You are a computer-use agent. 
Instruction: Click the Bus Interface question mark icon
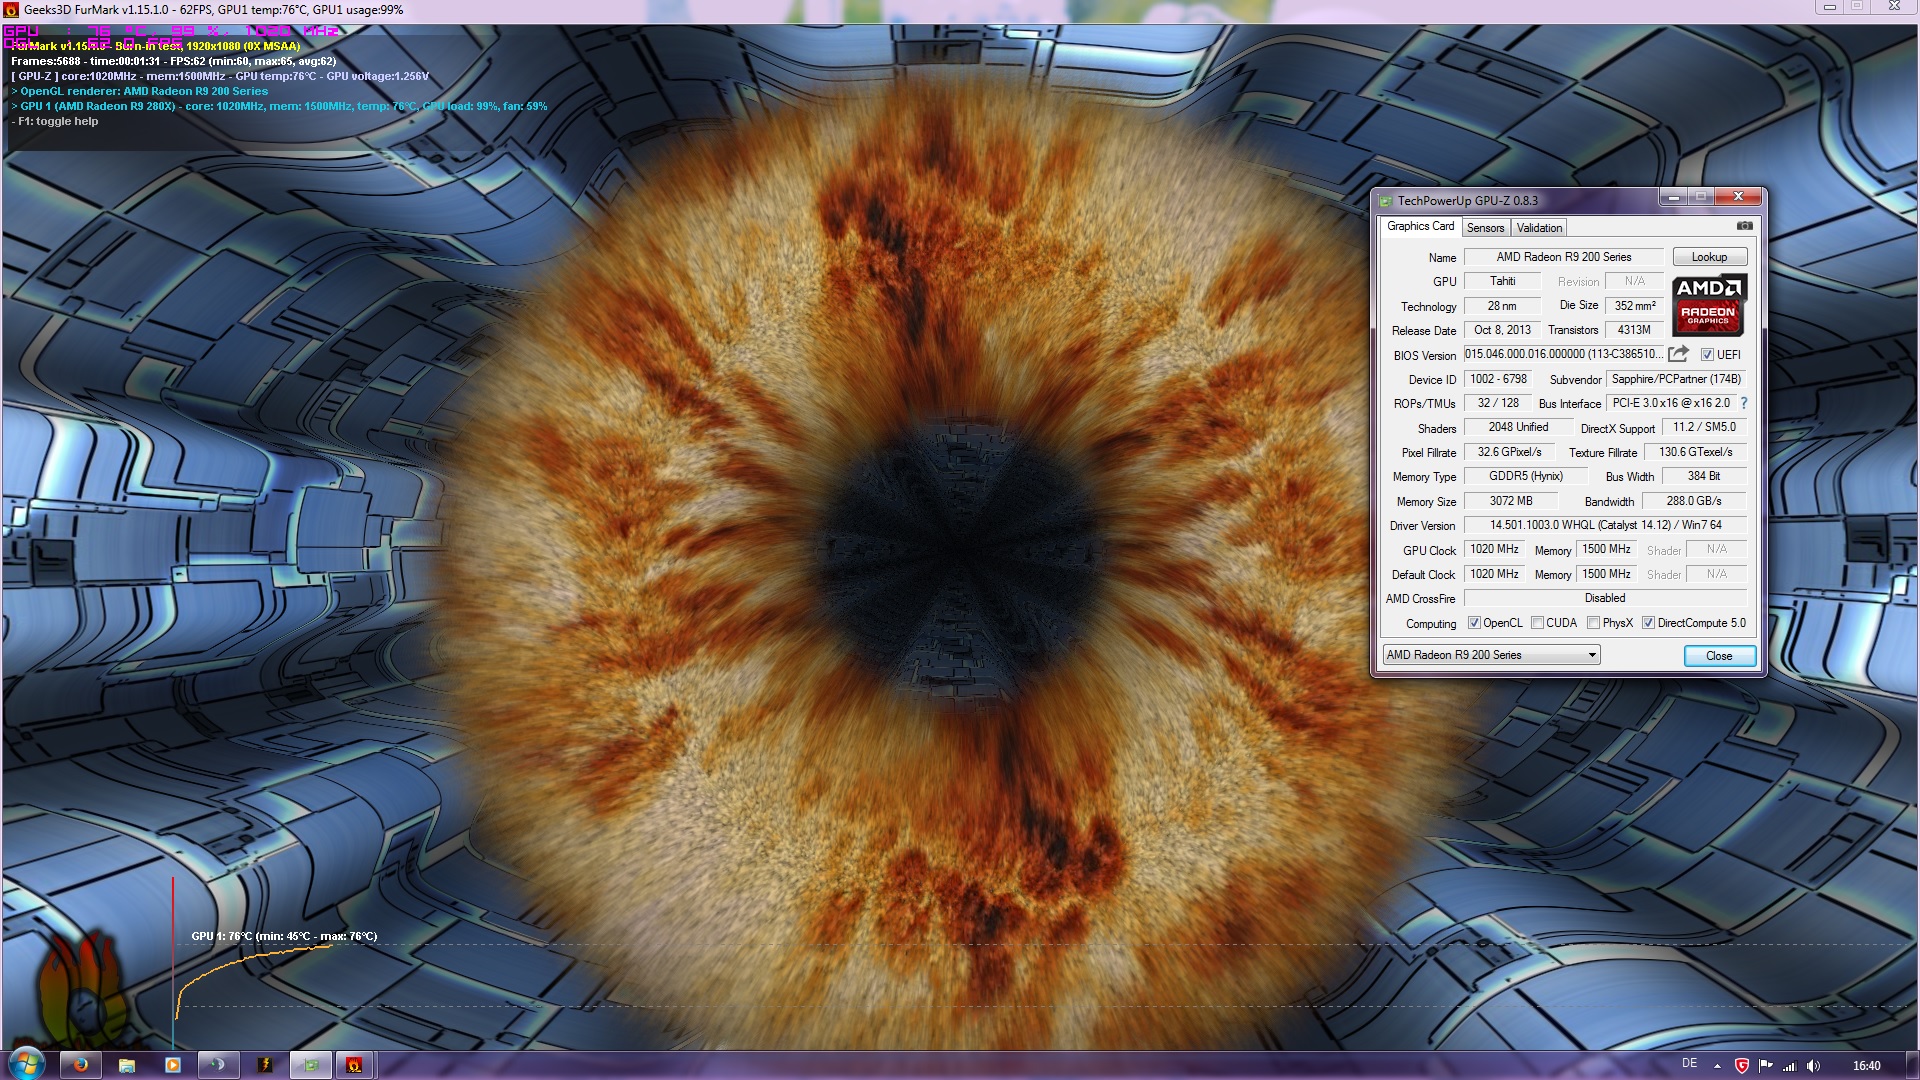click(x=1744, y=403)
